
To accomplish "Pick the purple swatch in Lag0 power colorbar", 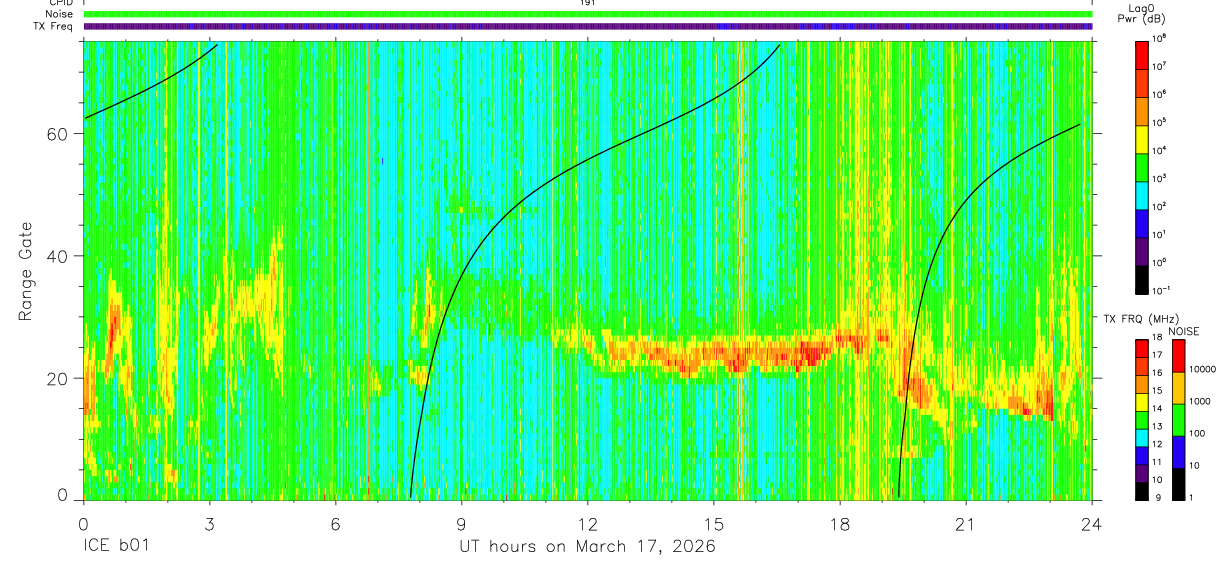I will (1142, 251).
